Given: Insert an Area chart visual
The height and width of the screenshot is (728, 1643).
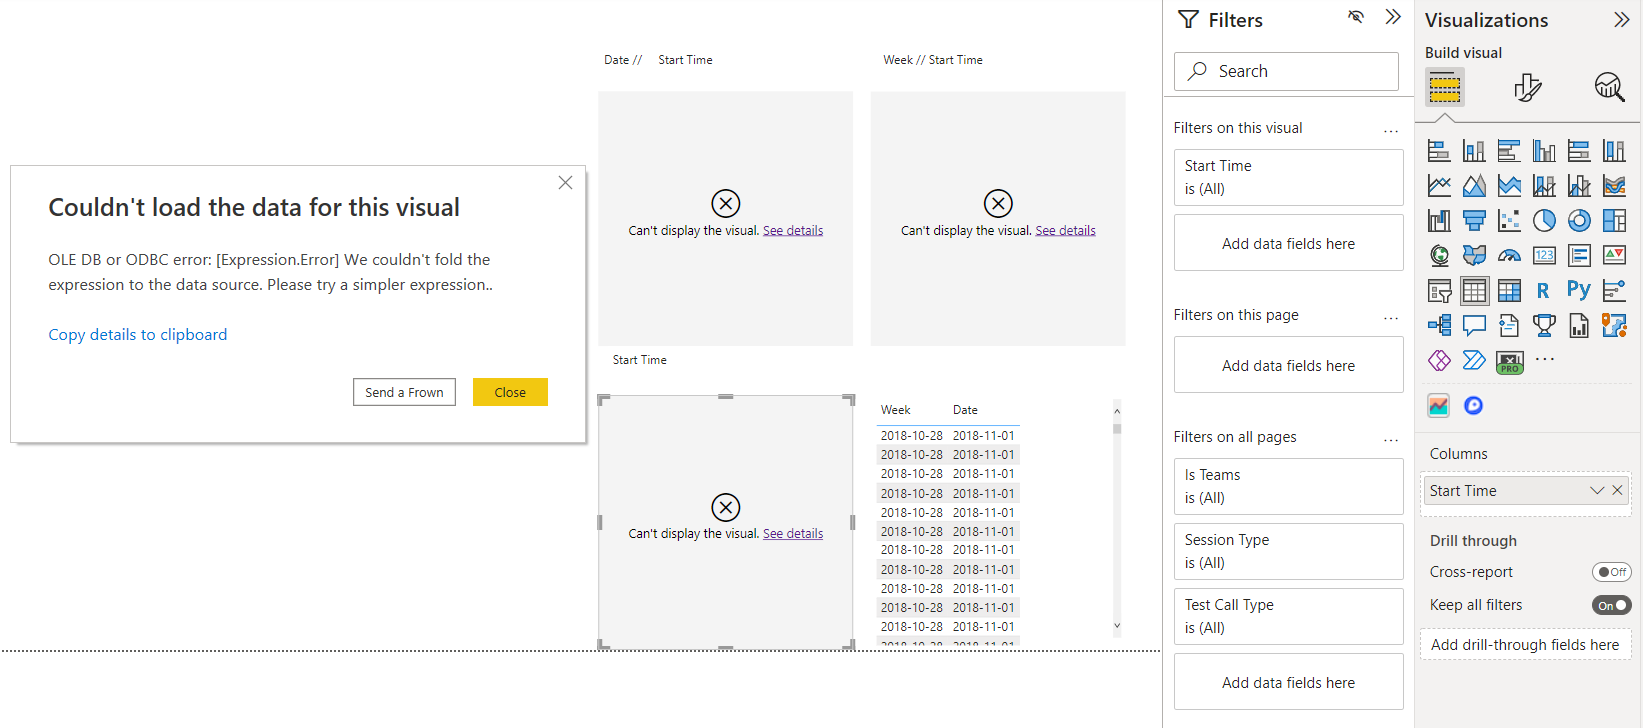Looking at the screenshot, I should click(1474, 186).
